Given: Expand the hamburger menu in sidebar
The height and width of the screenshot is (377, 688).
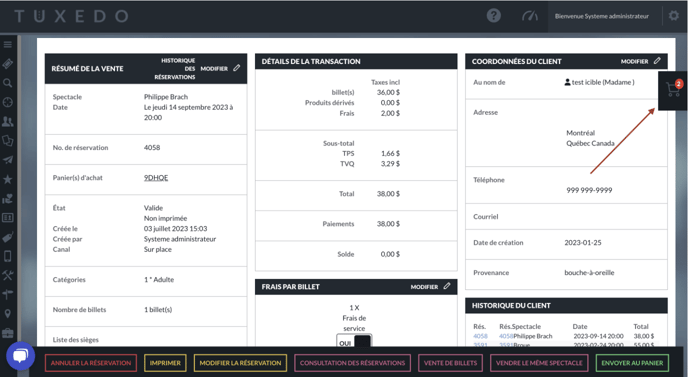Looking at the screenshot, I should coord(7,44).
